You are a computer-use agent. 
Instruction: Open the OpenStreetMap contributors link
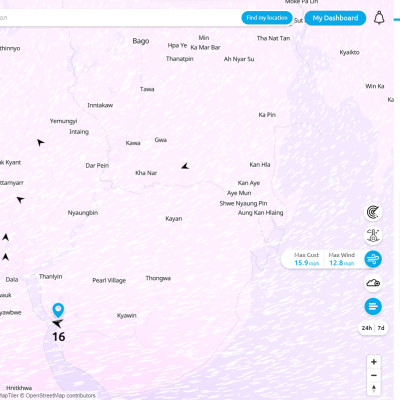coord(60,396)
